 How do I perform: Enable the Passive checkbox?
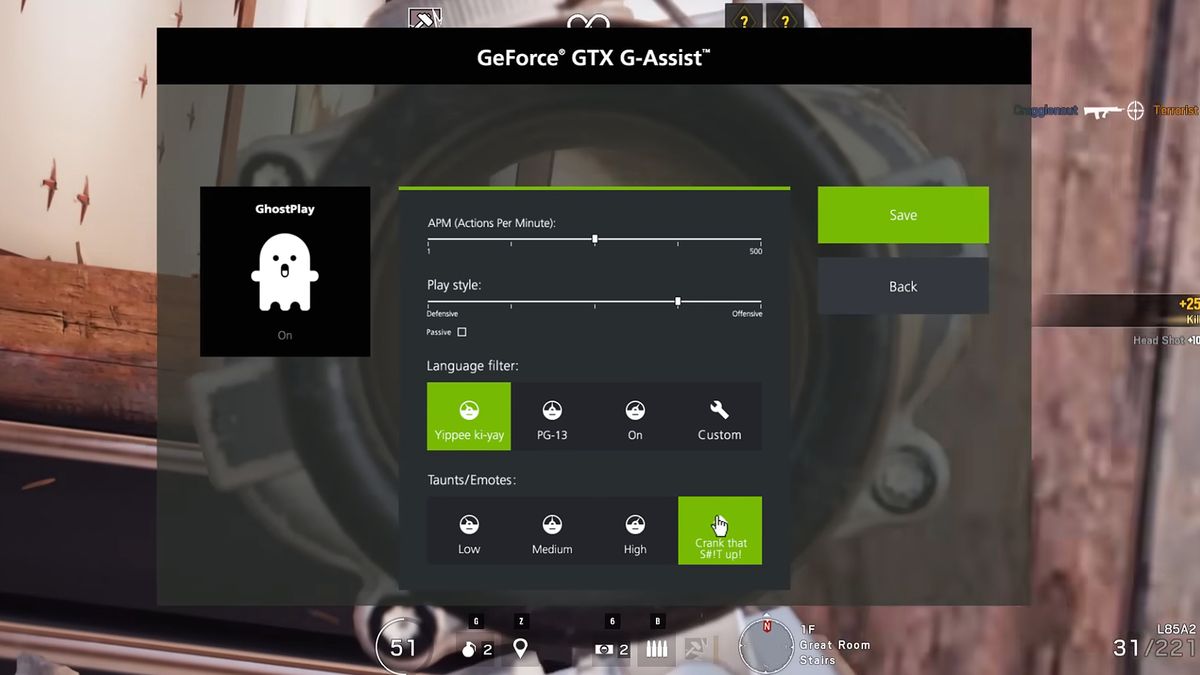click(x=461, y=332)
